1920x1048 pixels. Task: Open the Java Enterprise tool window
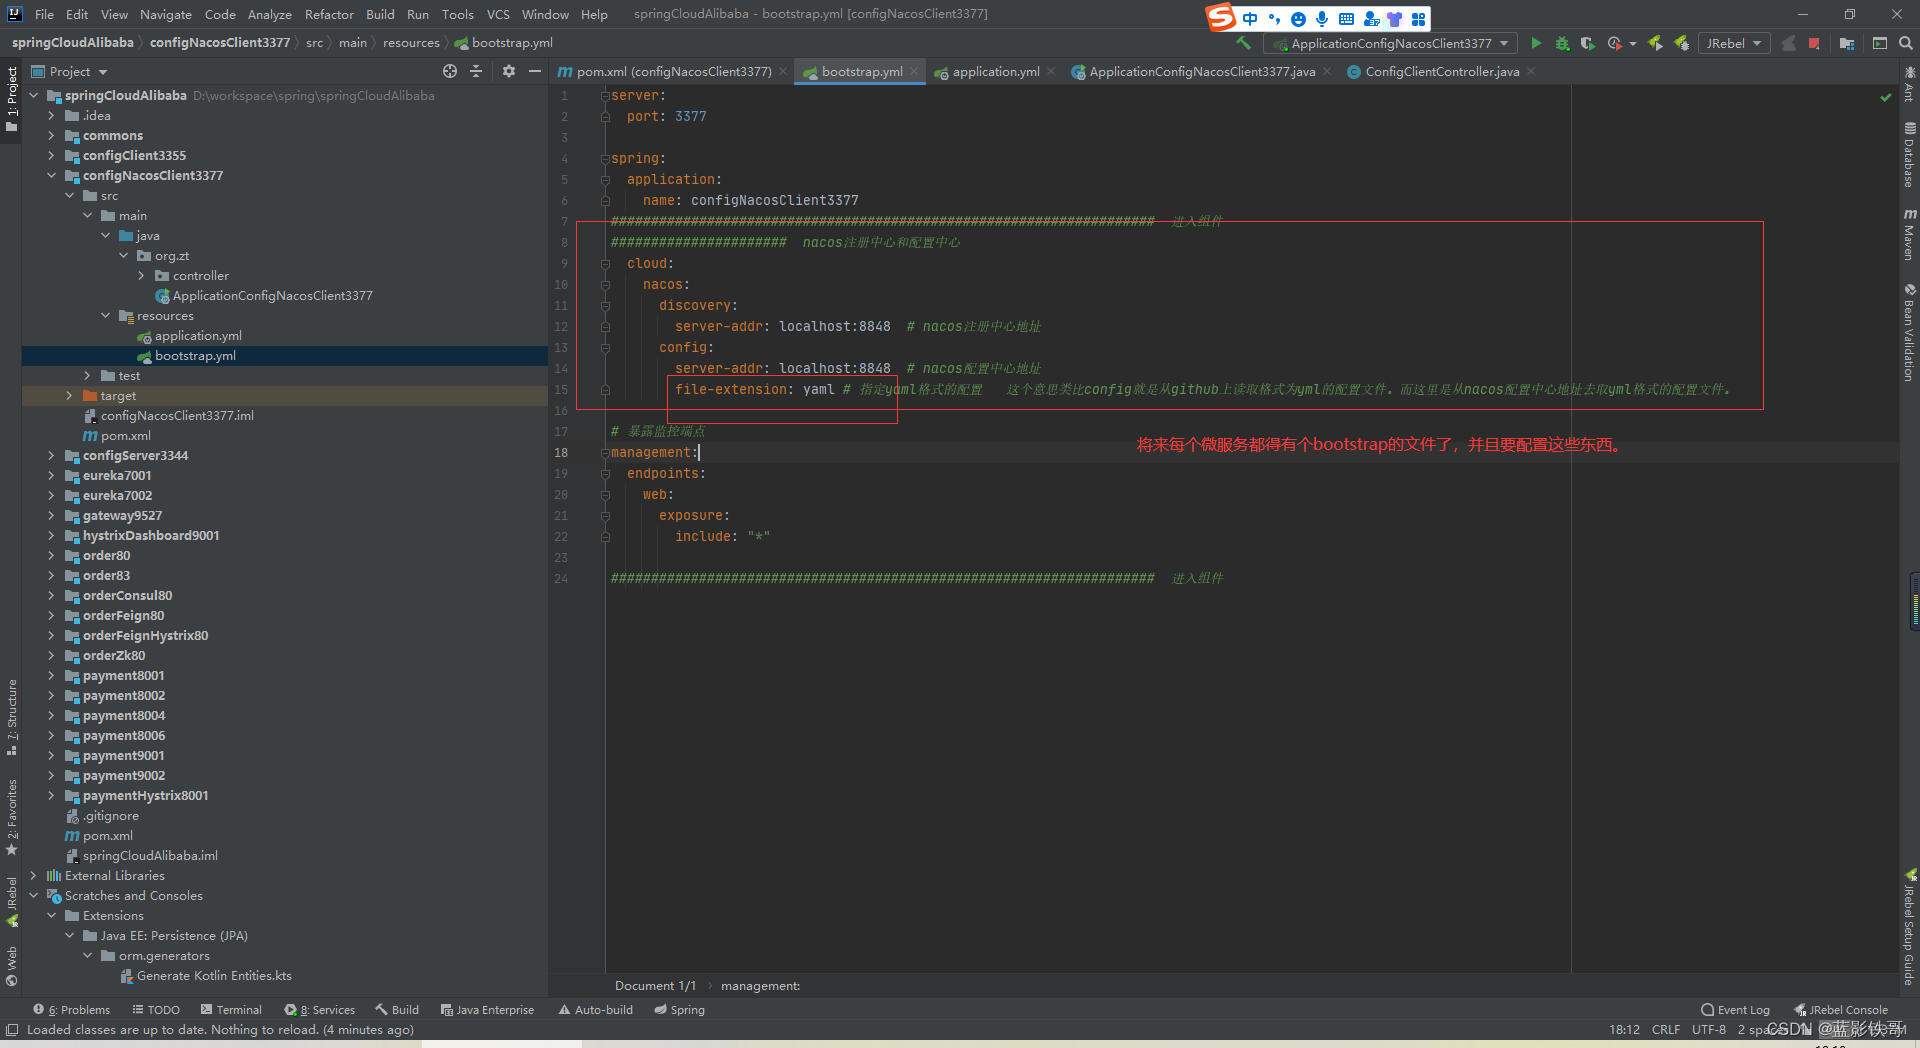pos(487,1010)
